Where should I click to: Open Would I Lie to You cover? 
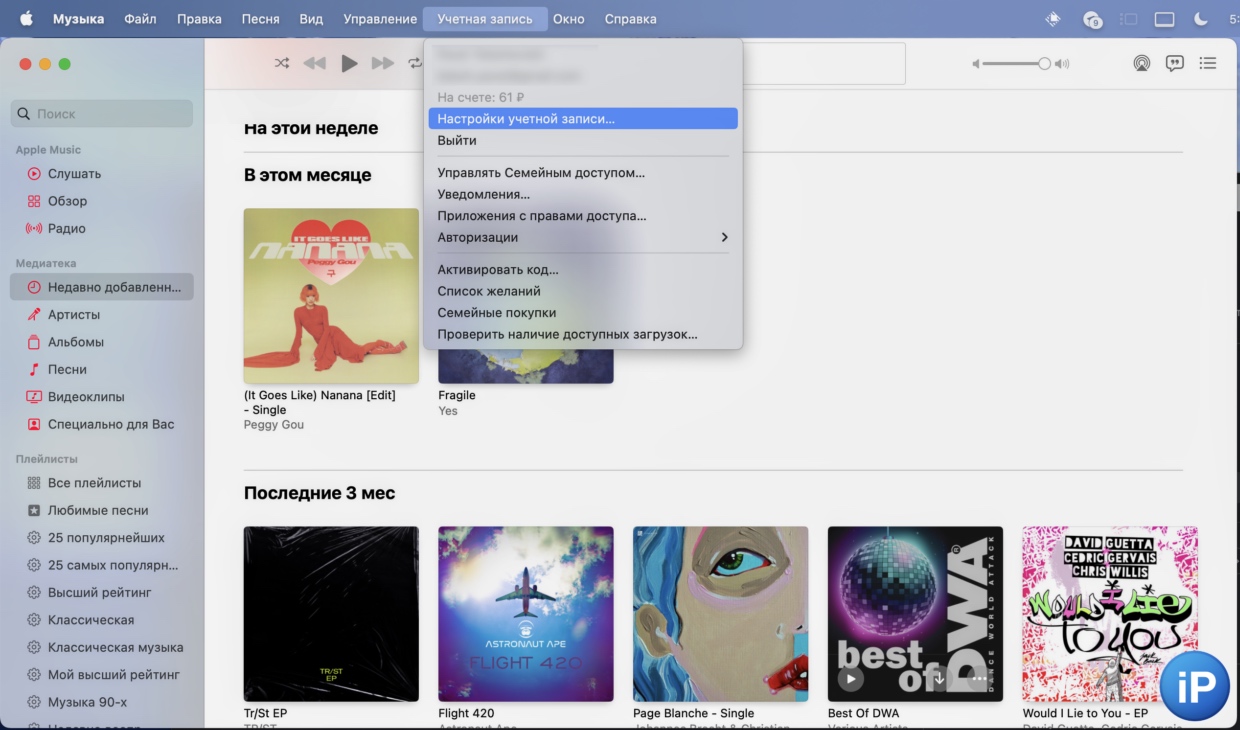[1110, 614]
